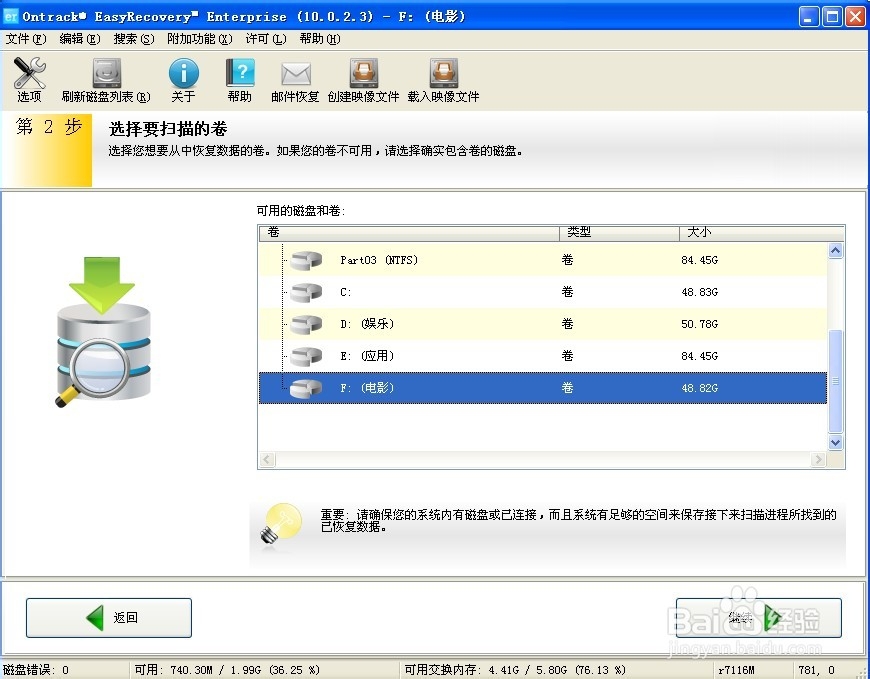Viewport: 870px width, 679px height.
Task: Click the disk icon beside F: (电影)
Action: tap(306, 388)
